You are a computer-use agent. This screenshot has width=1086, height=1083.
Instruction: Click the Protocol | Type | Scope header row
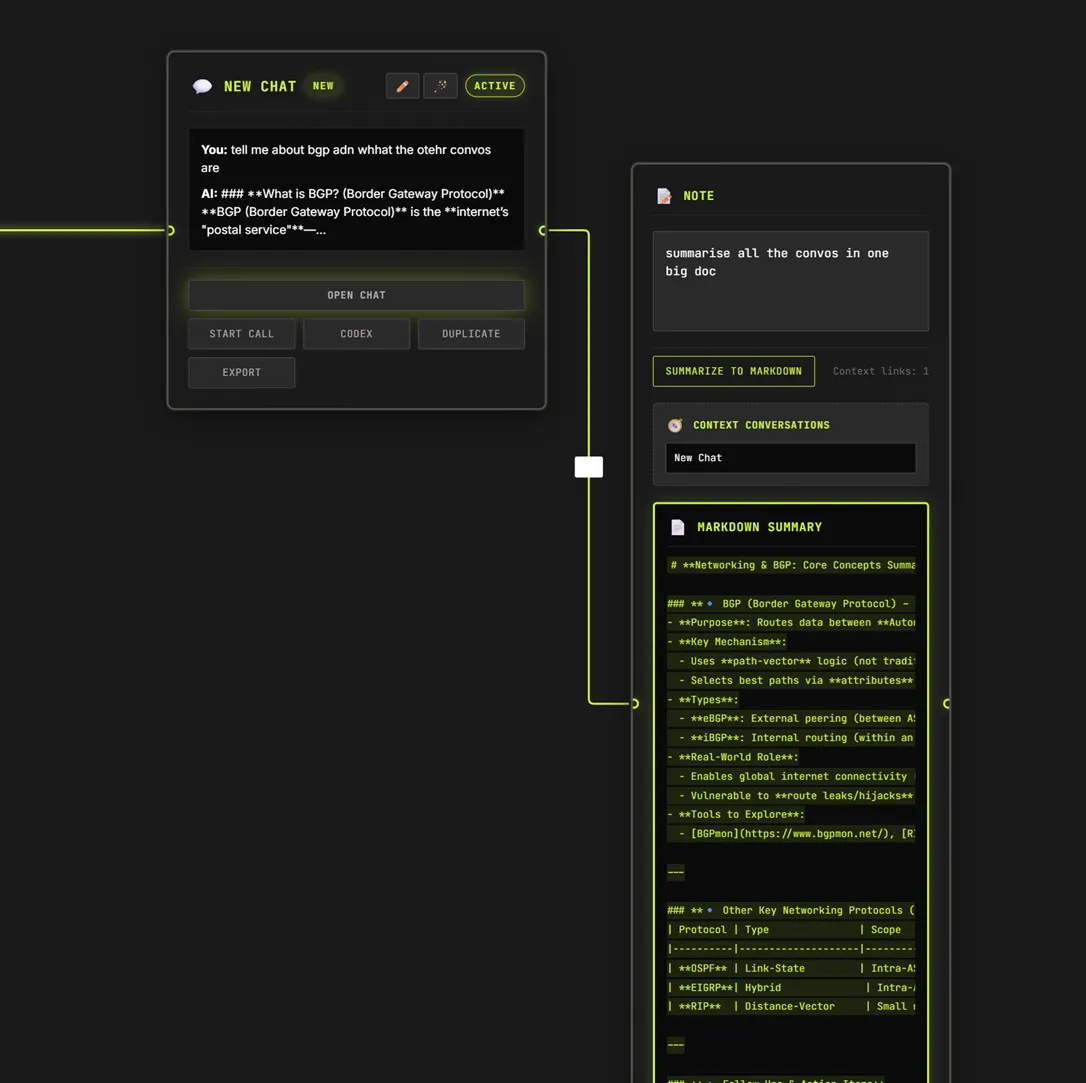(791, 930)
